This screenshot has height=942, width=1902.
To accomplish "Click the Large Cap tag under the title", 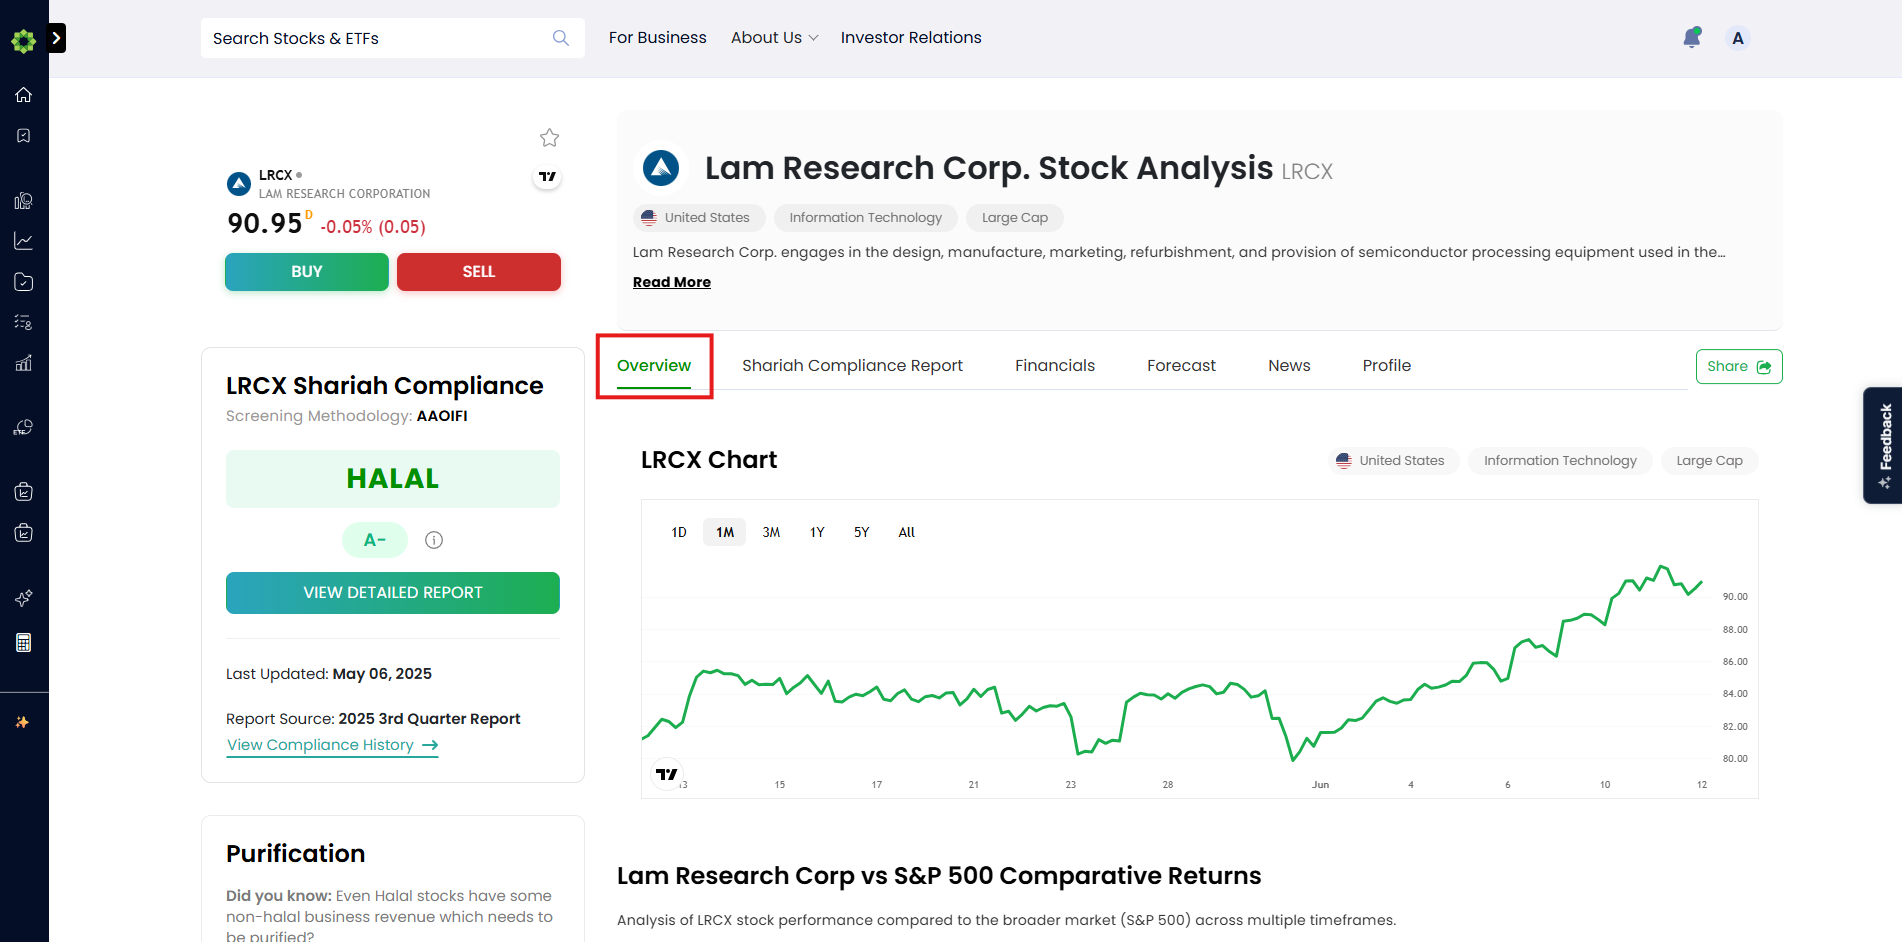I will click(x=1015, y=218).
